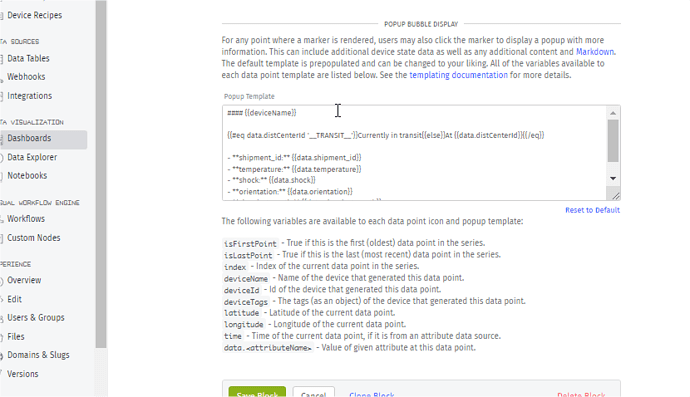Open Integrations from sidebar

[x=29, y=96]
